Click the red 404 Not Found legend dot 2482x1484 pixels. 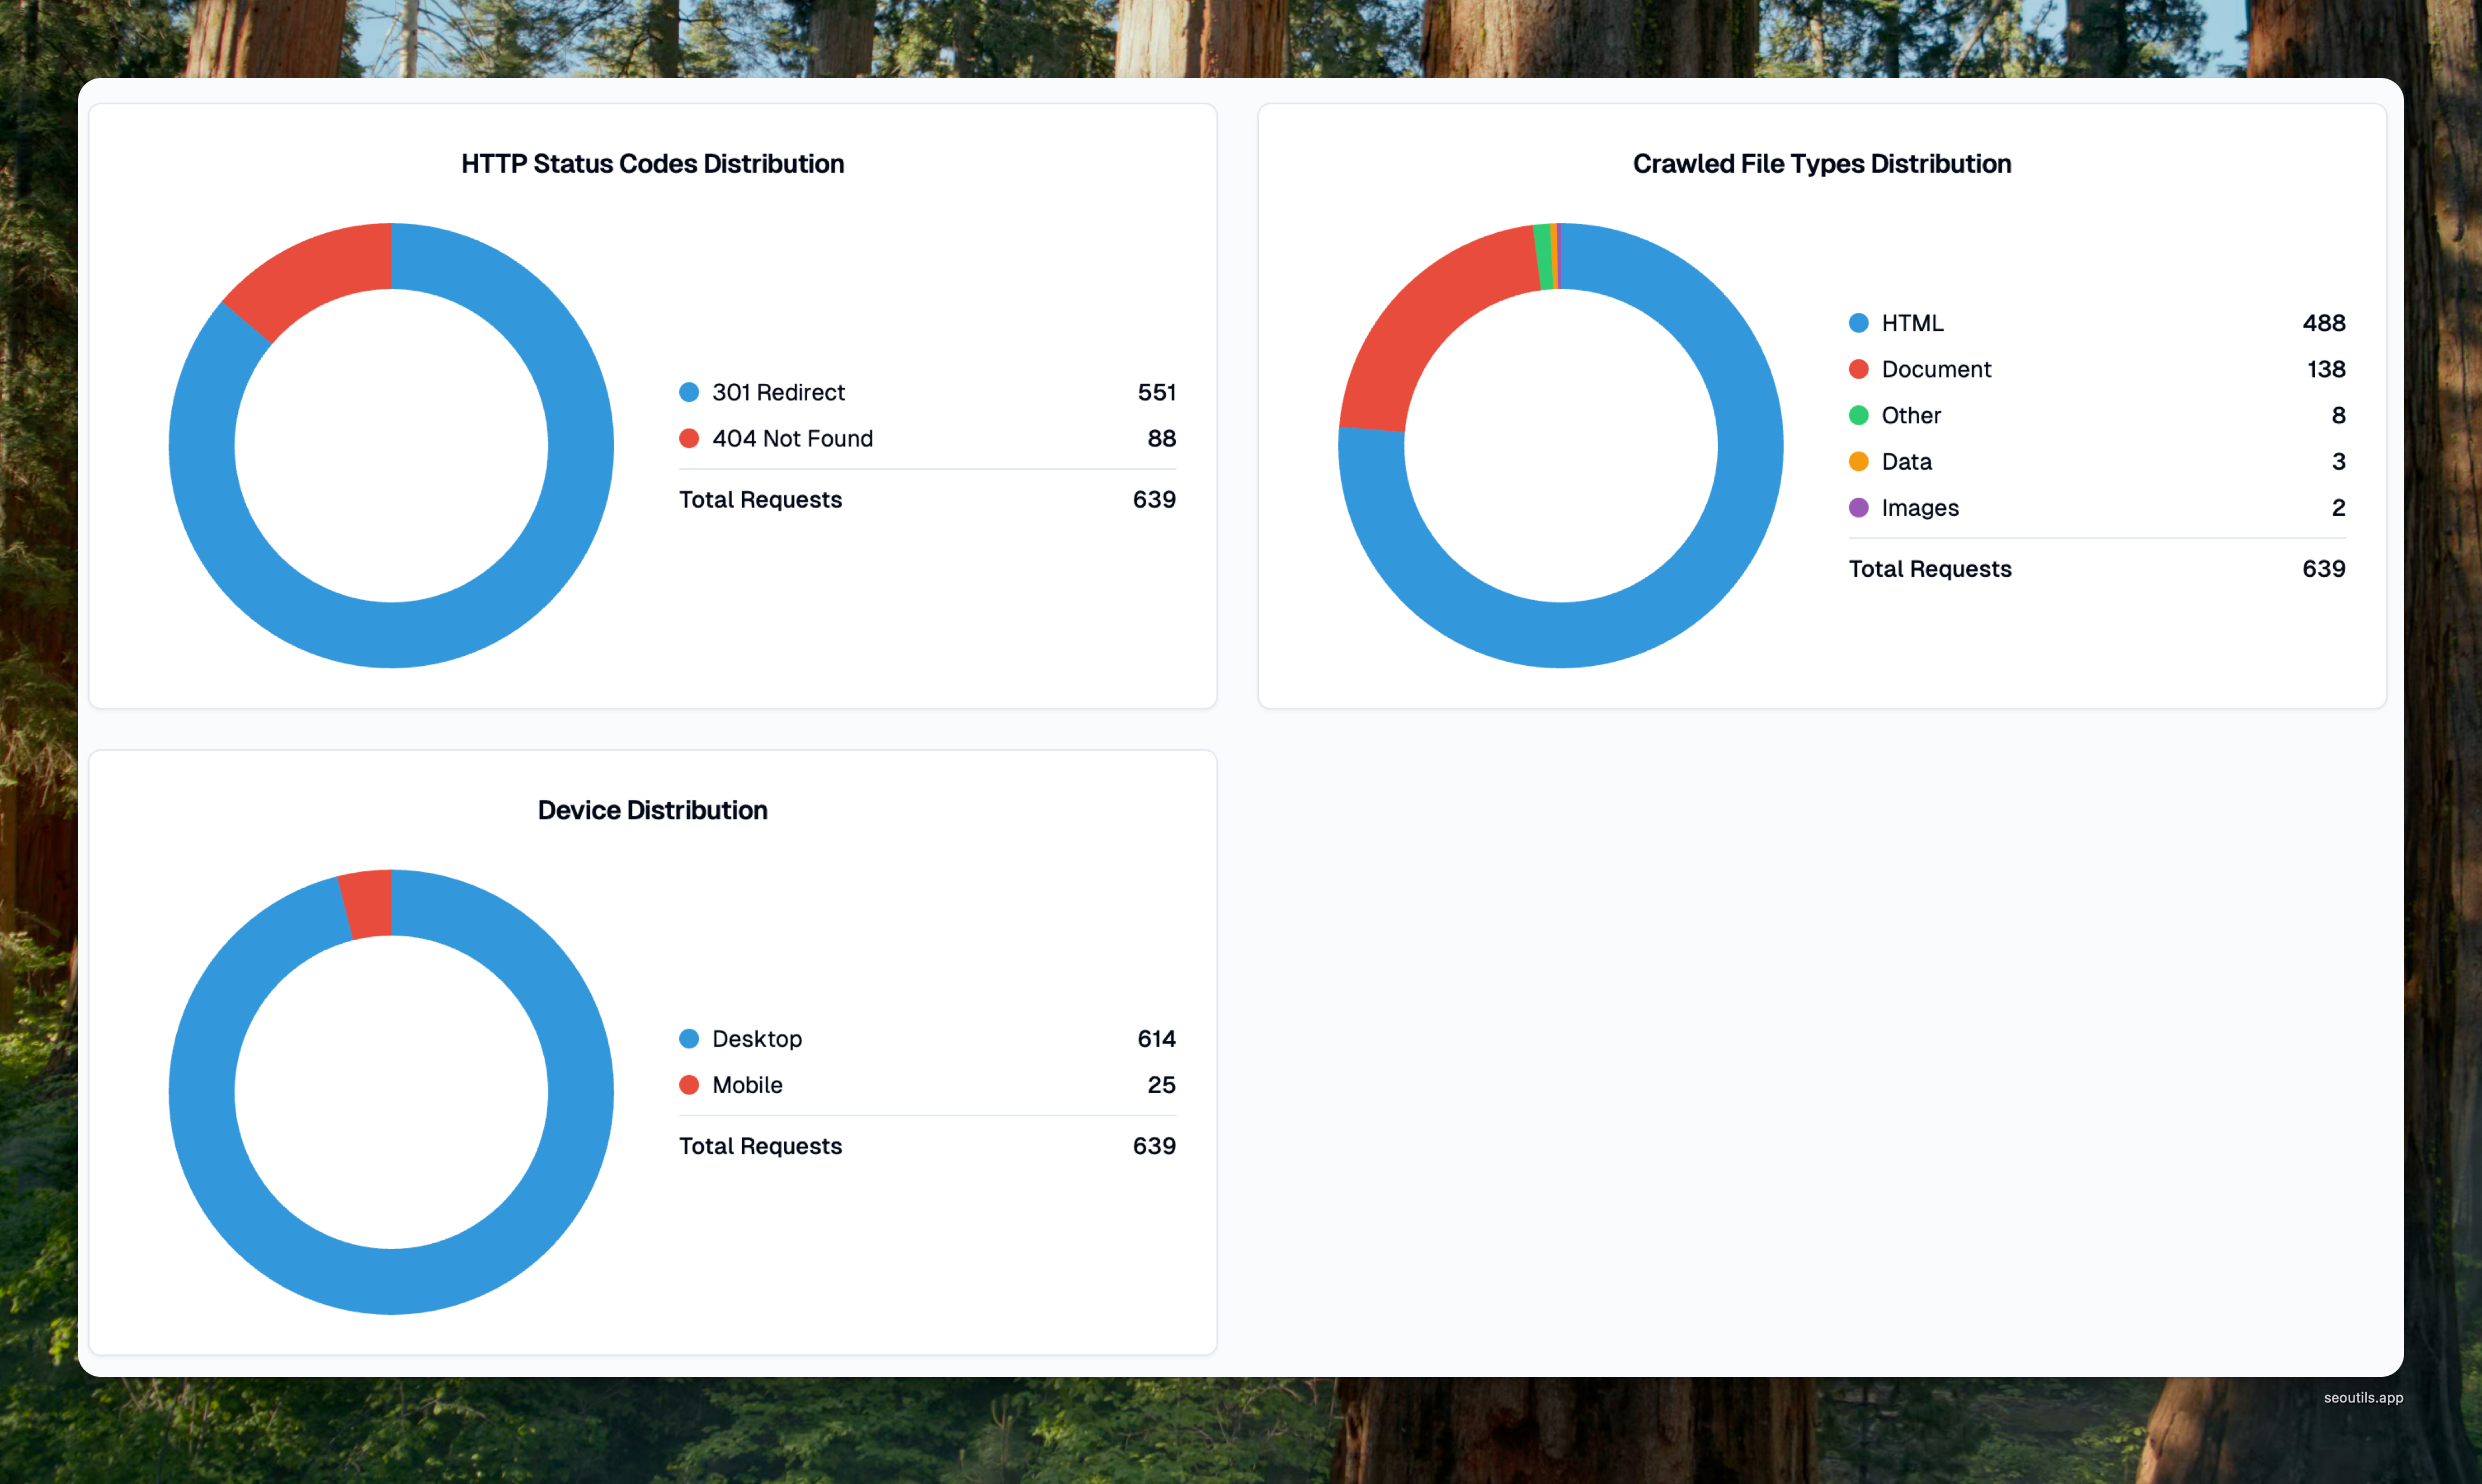coord(689,438)
